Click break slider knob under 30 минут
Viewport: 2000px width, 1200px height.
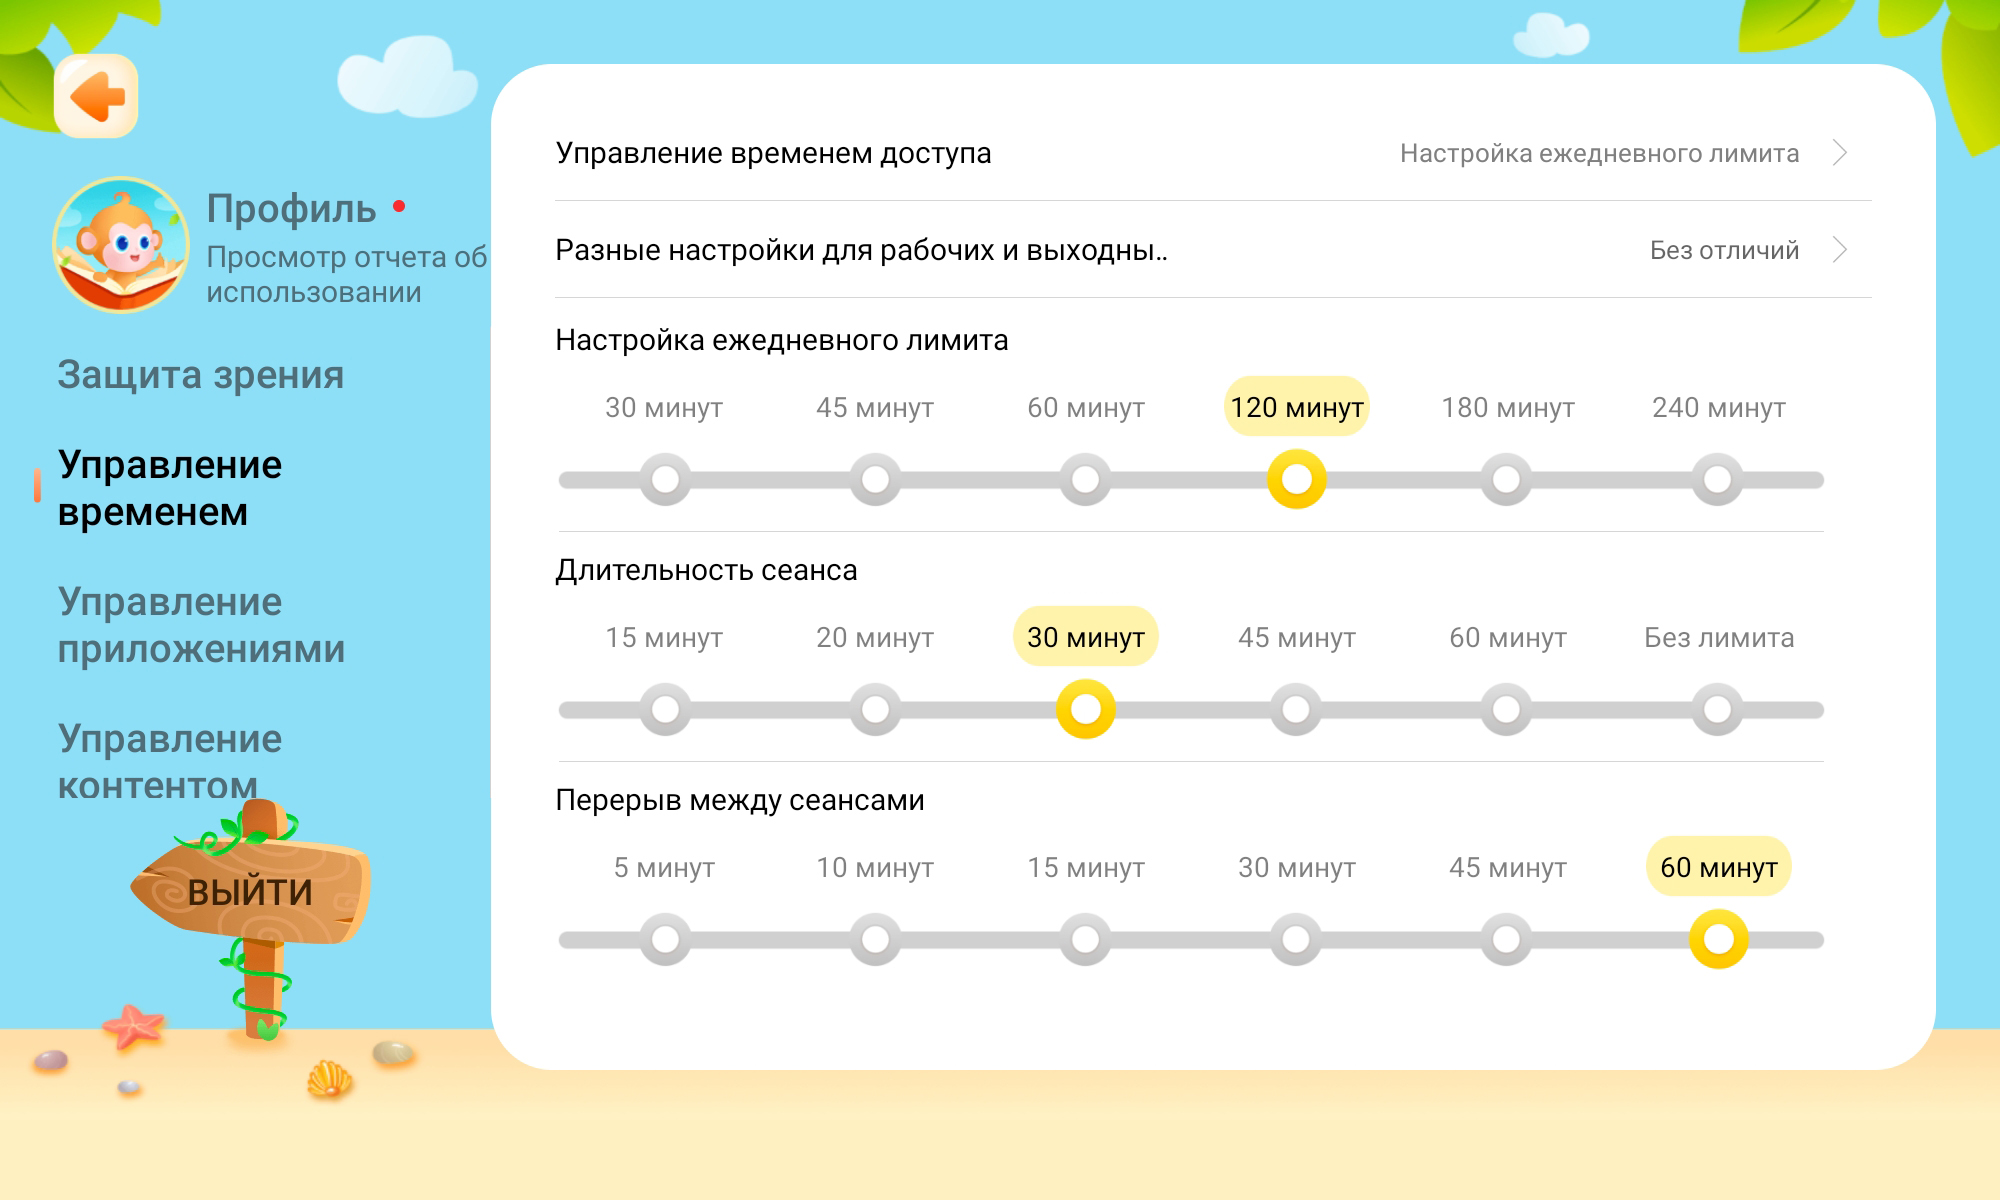click(x=1296, y=940)
